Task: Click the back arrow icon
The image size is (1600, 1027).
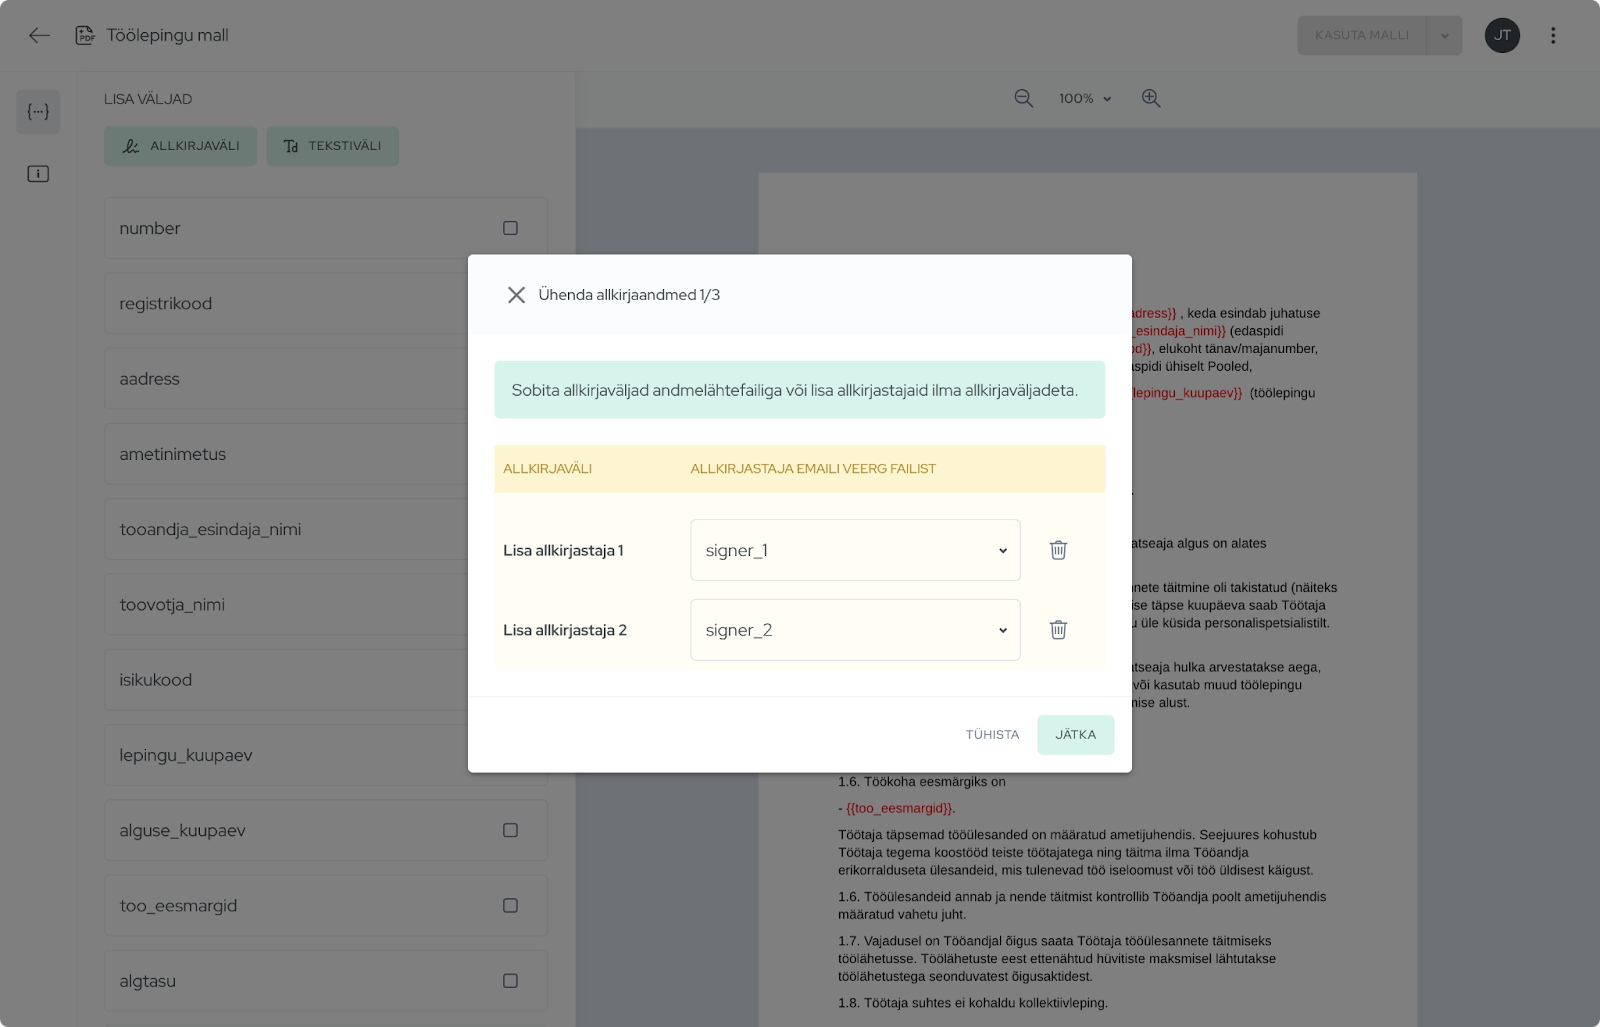Action: (39, 36)
